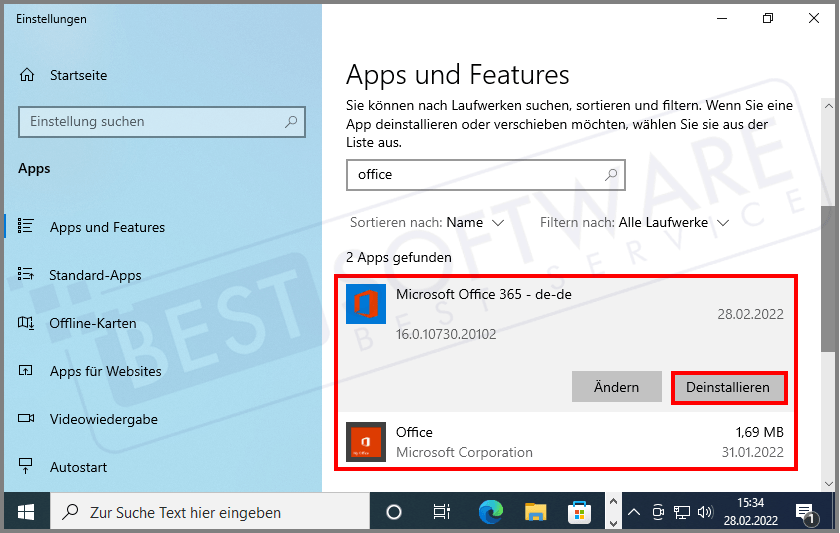Select Apps für Websites menu item
840x533 pixels.
(106, 371)
